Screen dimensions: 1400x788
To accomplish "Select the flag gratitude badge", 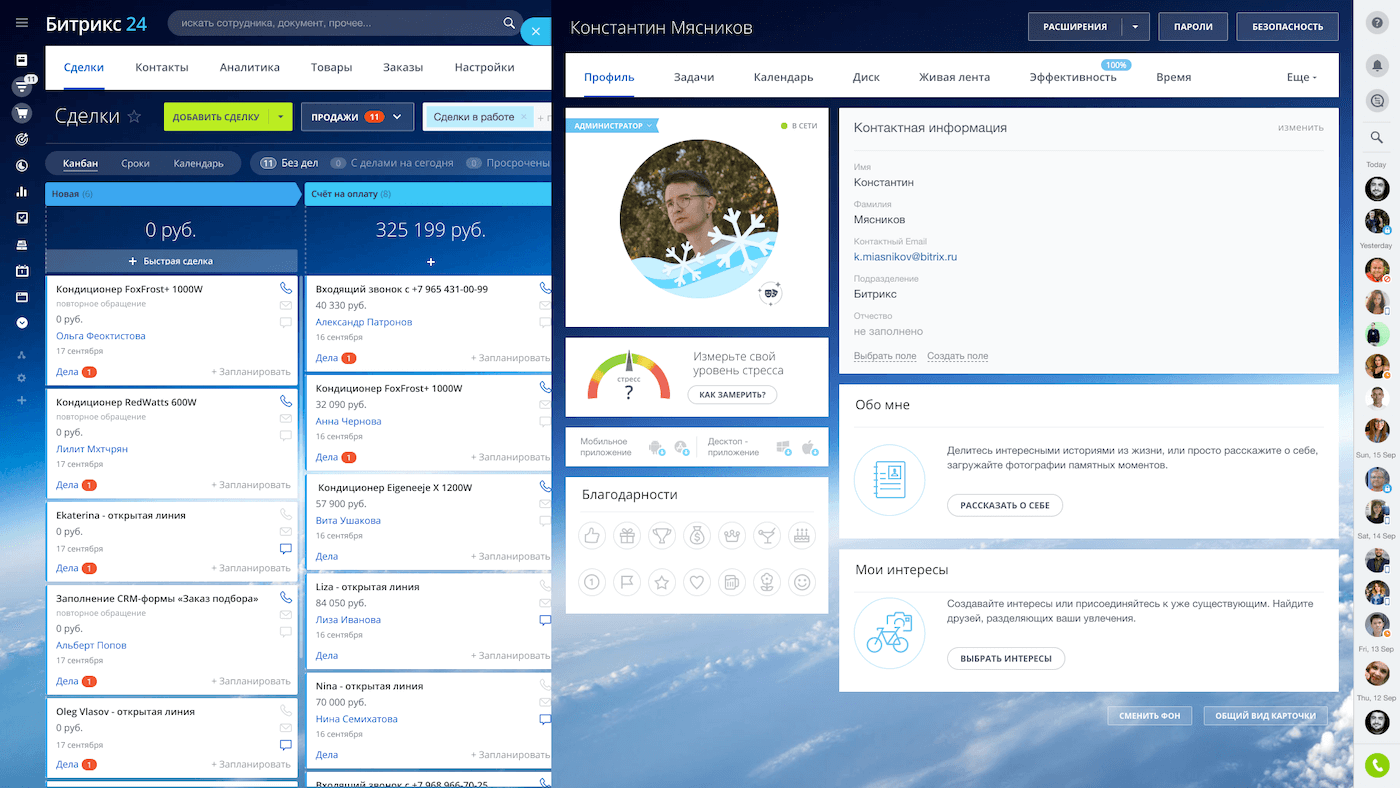I will click(x=627, y=581).
